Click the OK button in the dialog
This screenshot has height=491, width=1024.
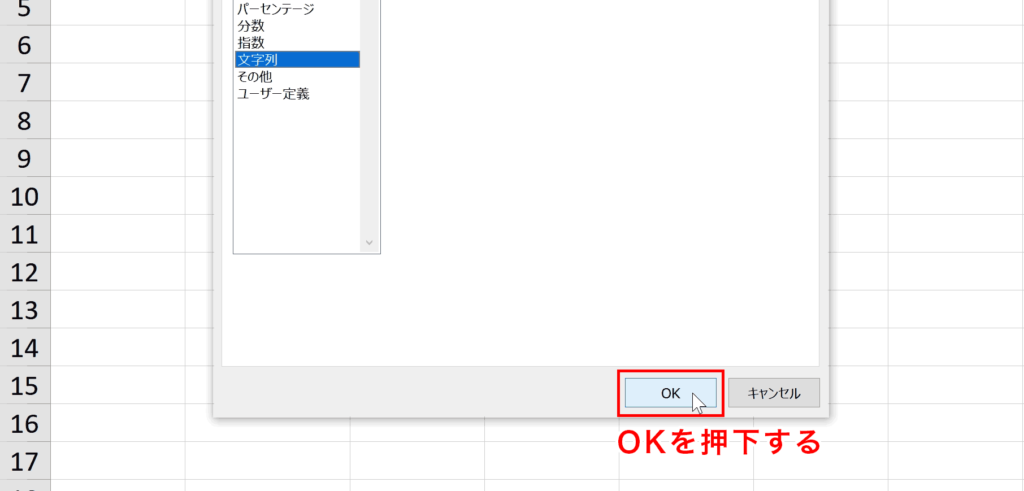click(x=671, y=394)
